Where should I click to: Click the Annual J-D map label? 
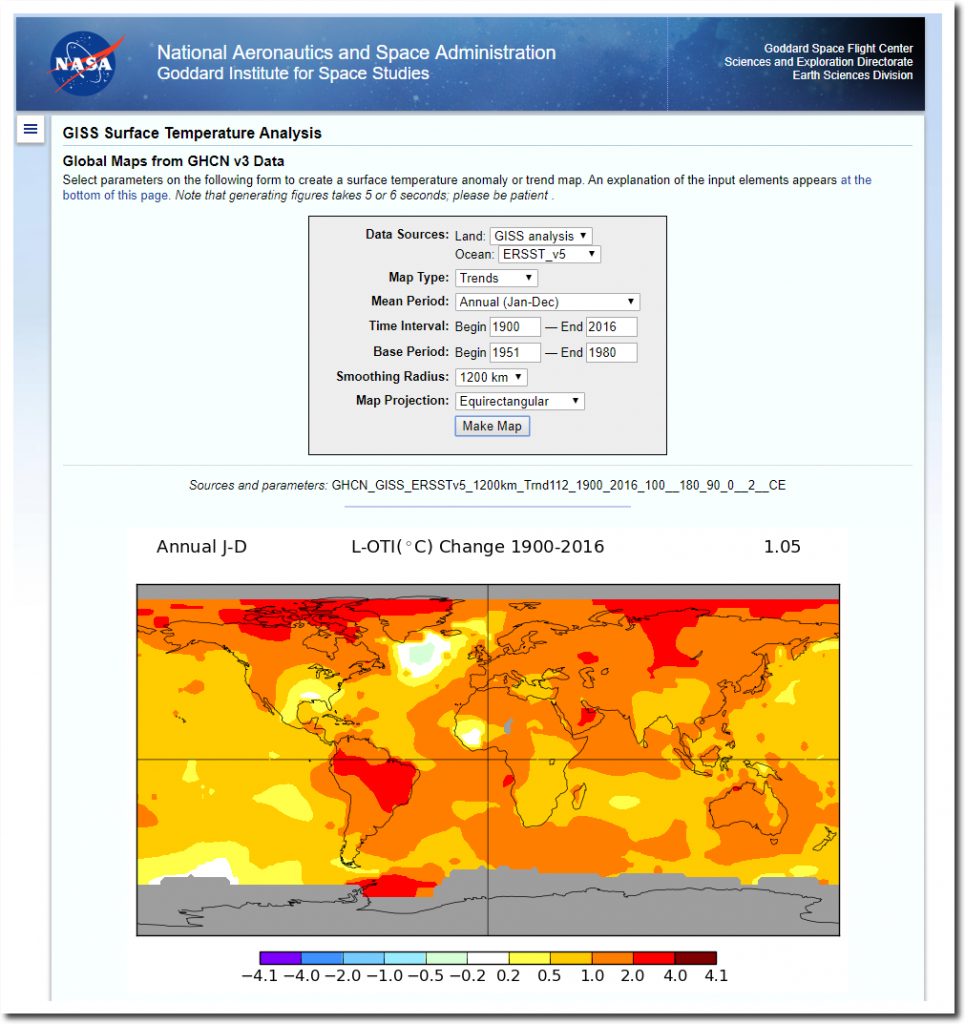tap(202, 547)
